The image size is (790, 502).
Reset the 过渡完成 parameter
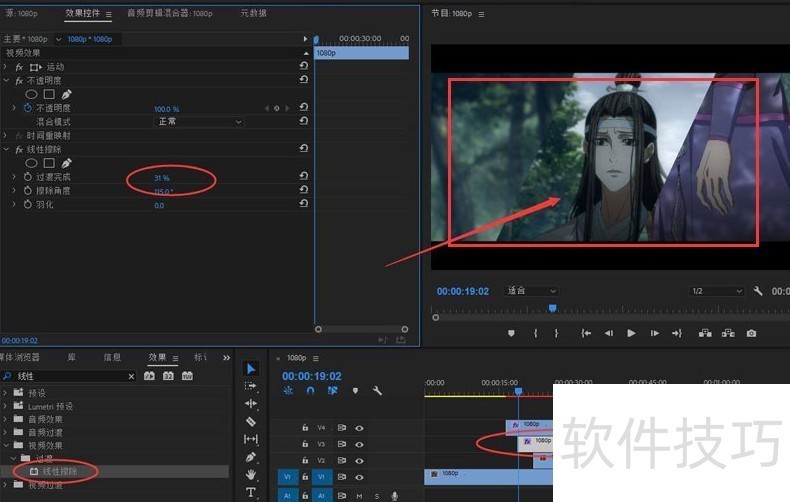point(303,177)
